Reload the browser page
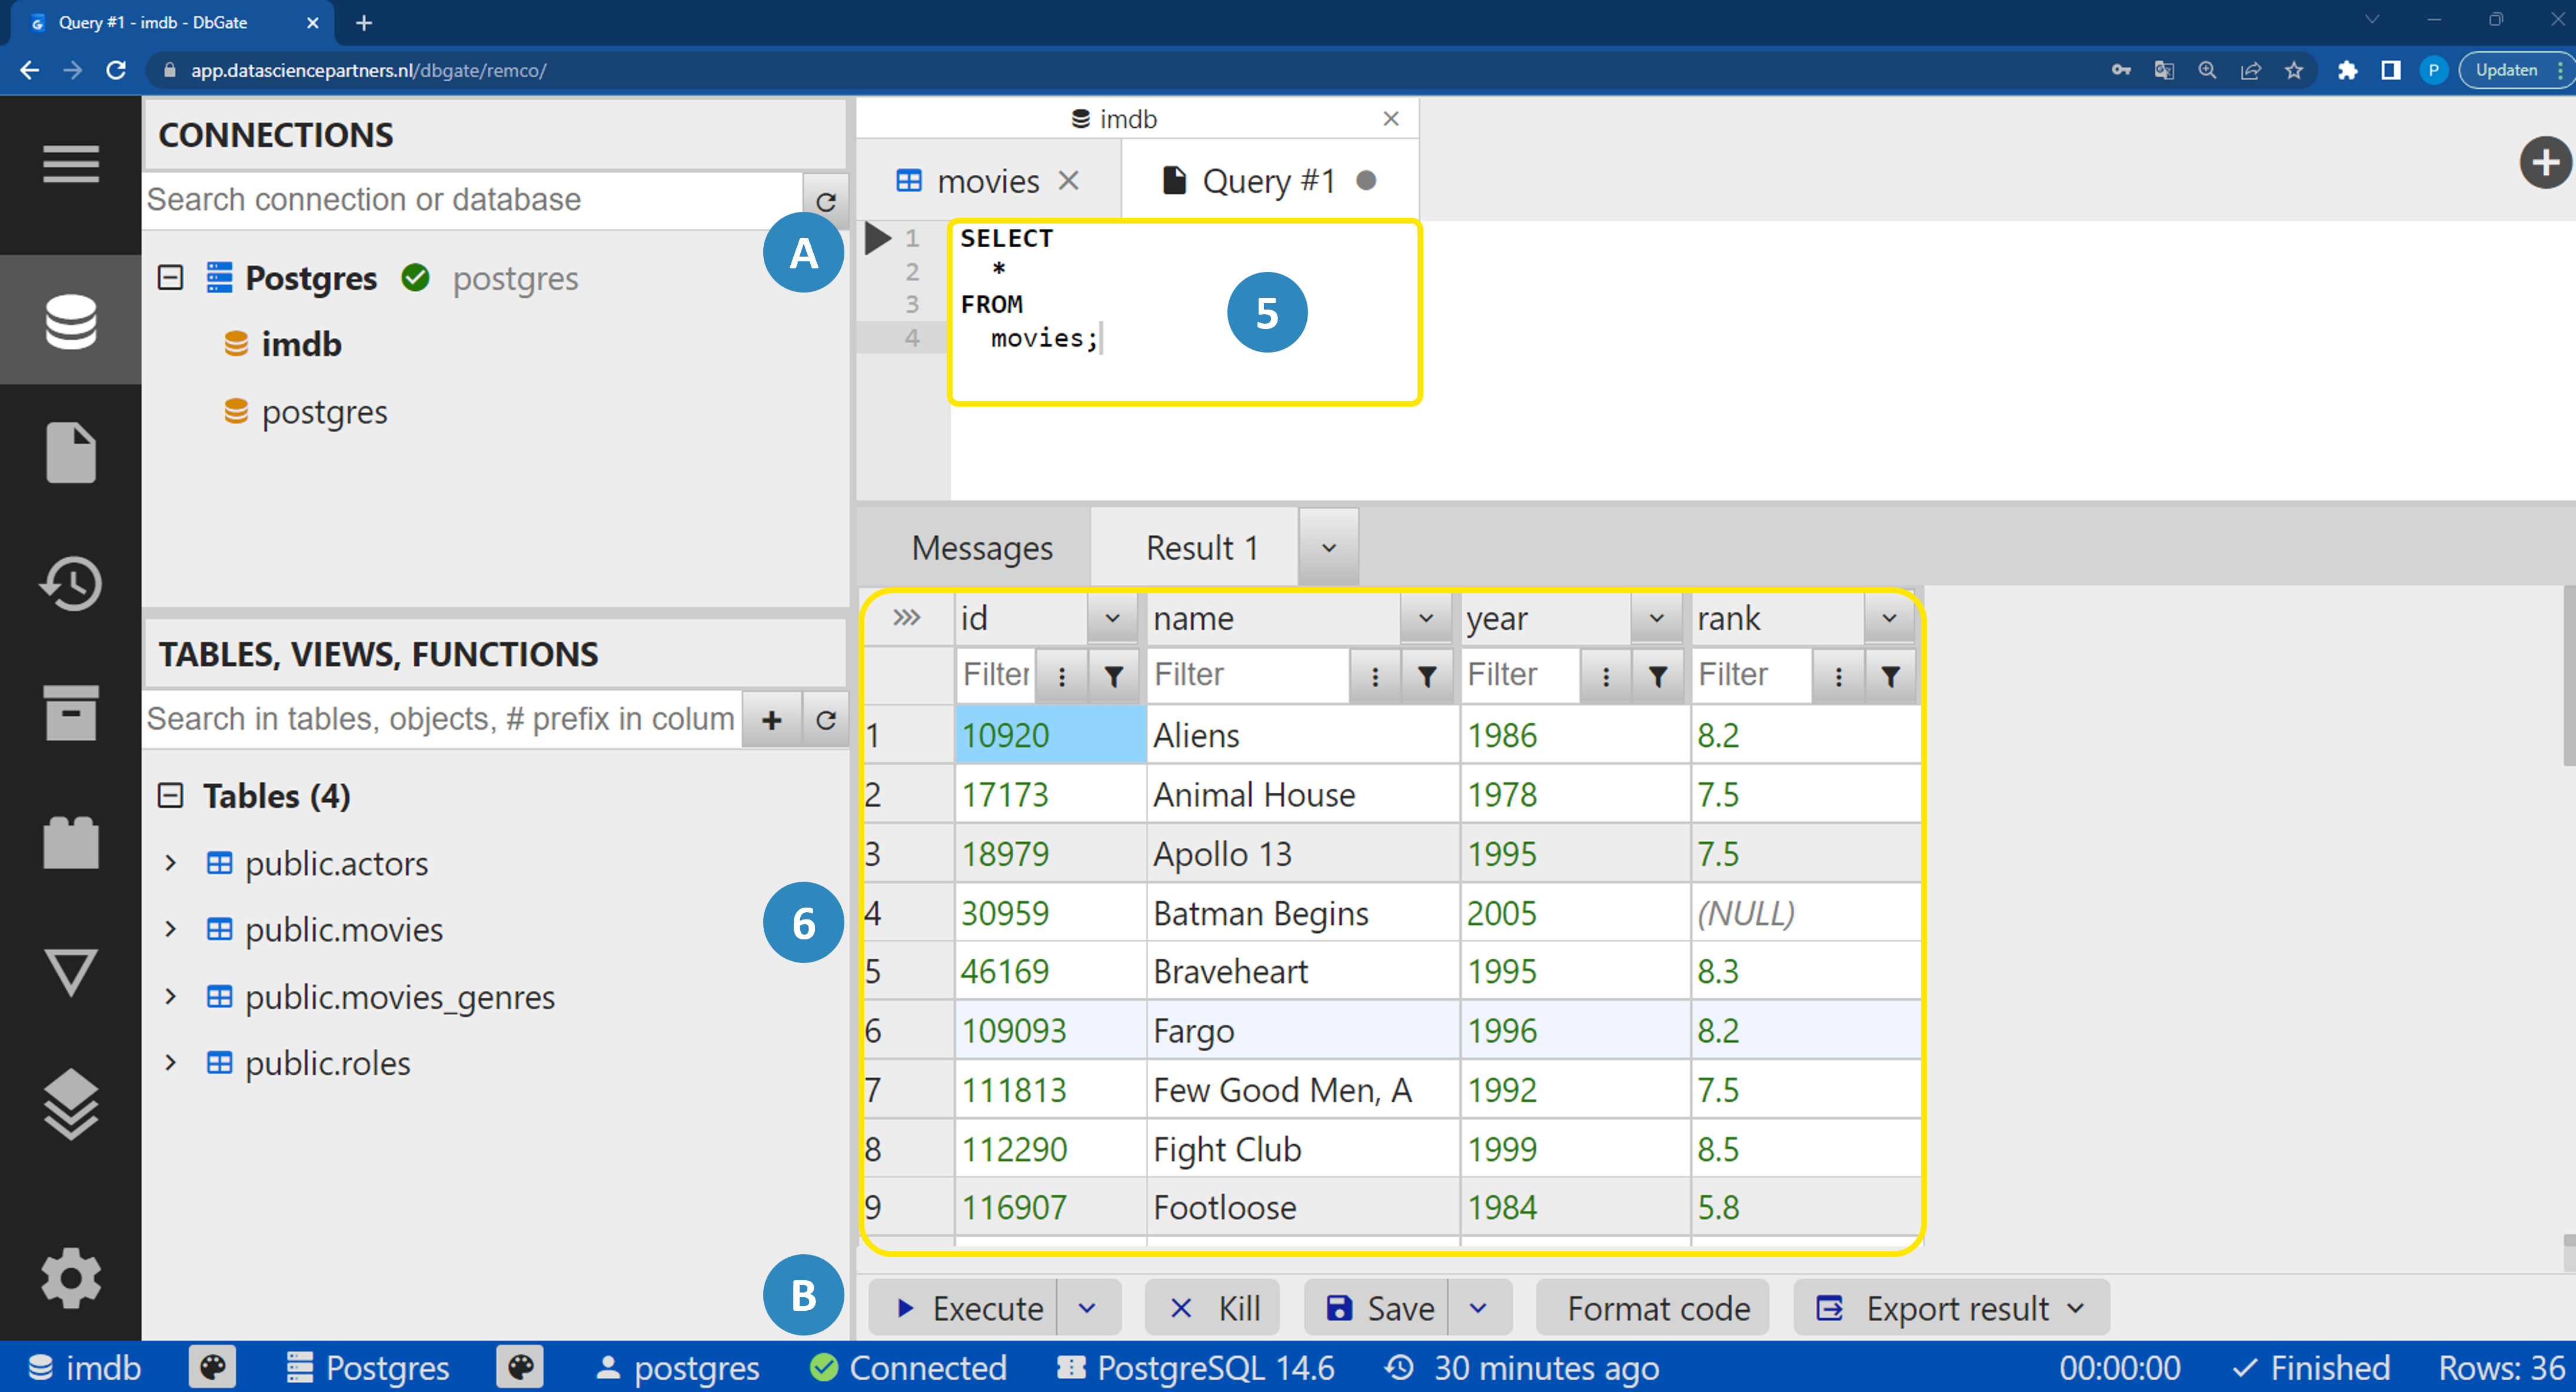The image size is (2576, 1392). click(116, 70)
